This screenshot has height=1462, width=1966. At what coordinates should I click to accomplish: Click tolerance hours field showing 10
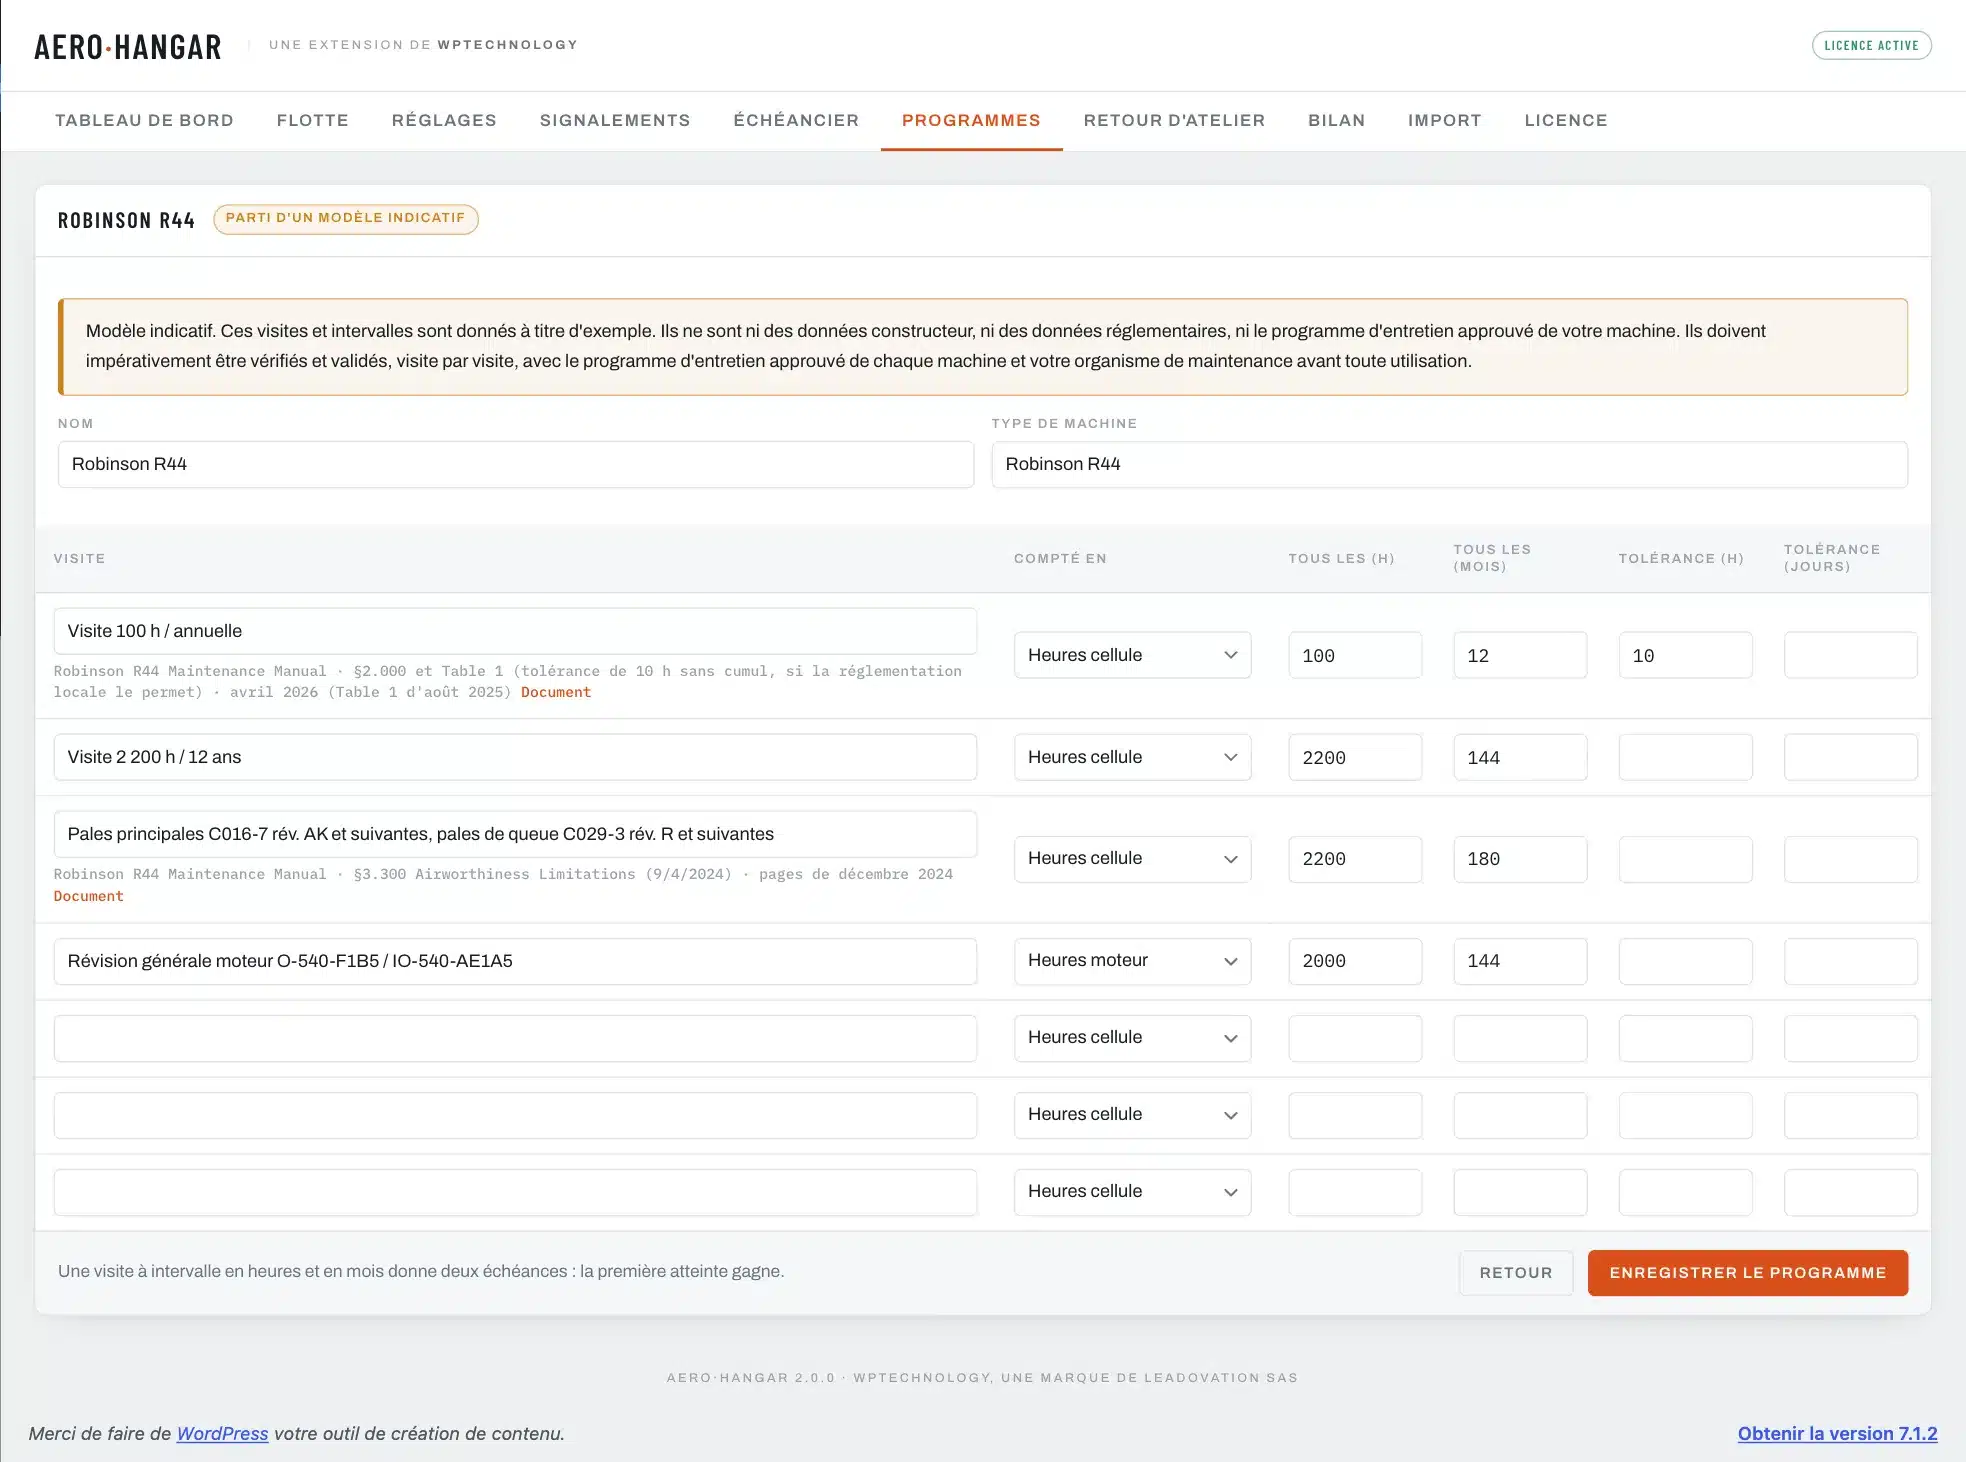click(x=1685, y=655)
